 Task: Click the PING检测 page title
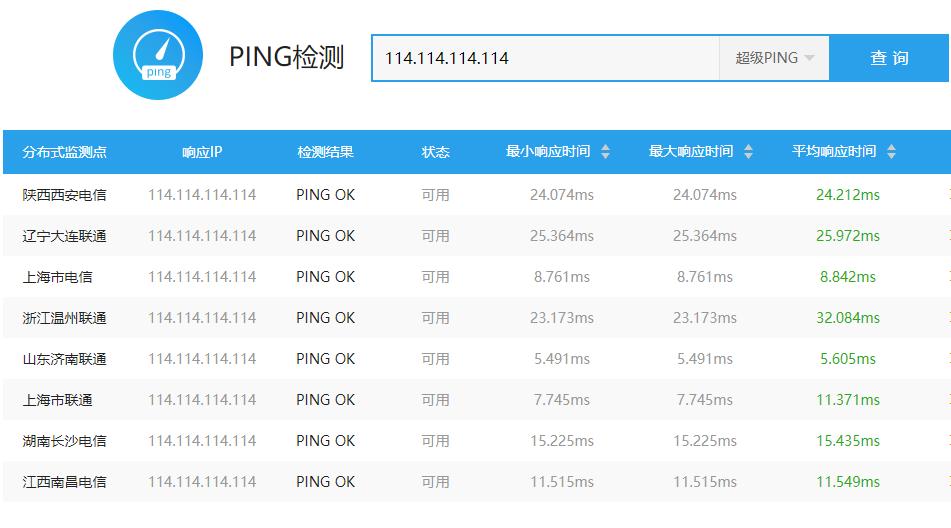tap(286, 58)
